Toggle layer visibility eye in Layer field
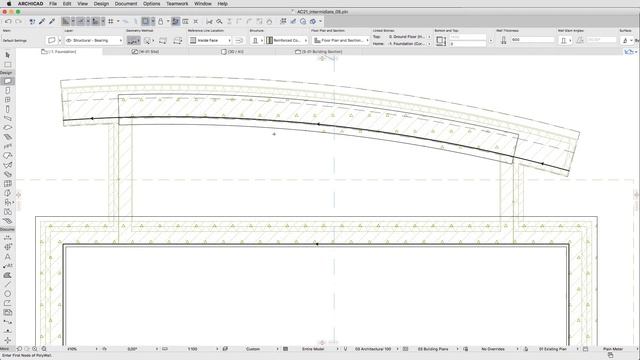The image size is (640, 360). [x=69, y=40]
